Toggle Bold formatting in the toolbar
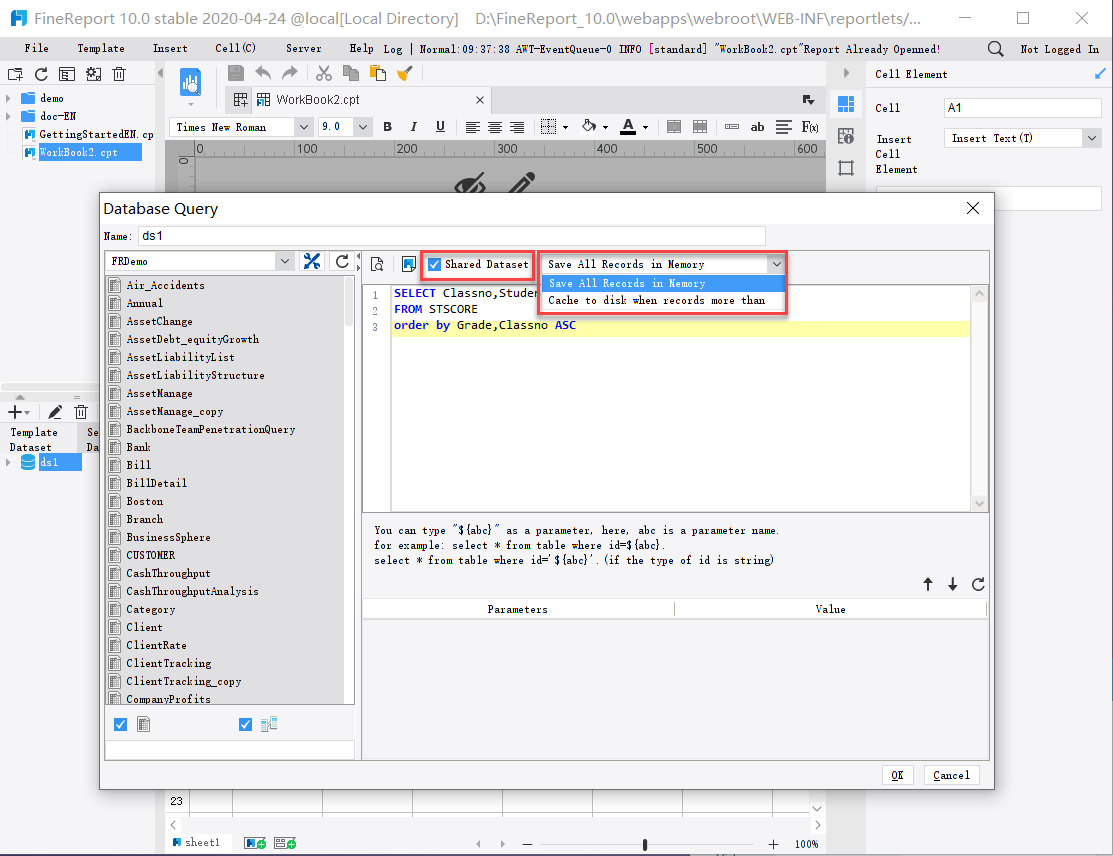Viewport: 1113px width, 856px height. point(388,126)
